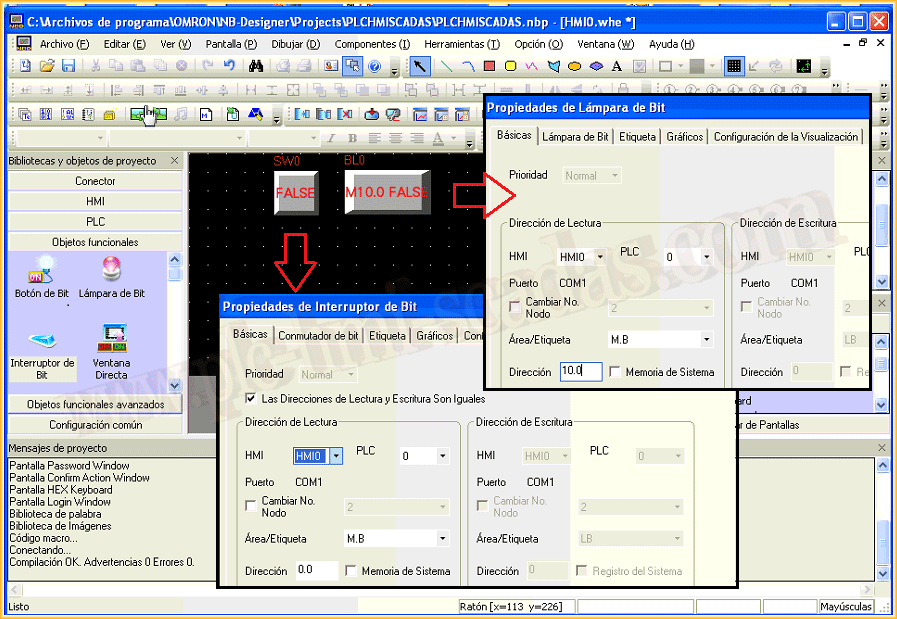
Task: Expand Área/Etiqueta M.B dropdown in Lámpara dialog
Action: tap(706, 340)
